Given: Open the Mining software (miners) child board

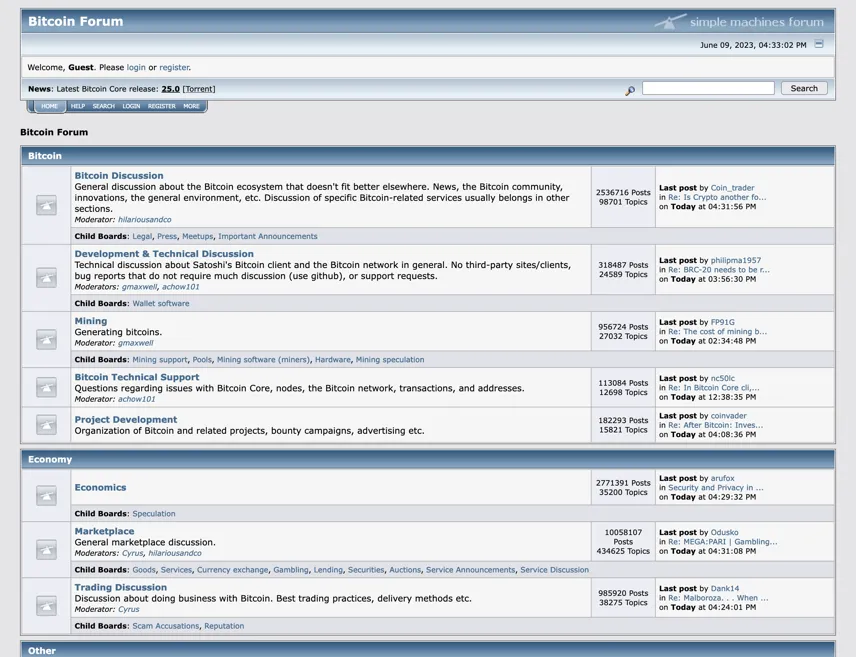Looking at the screenshot, I should click(x=263, y=359).
